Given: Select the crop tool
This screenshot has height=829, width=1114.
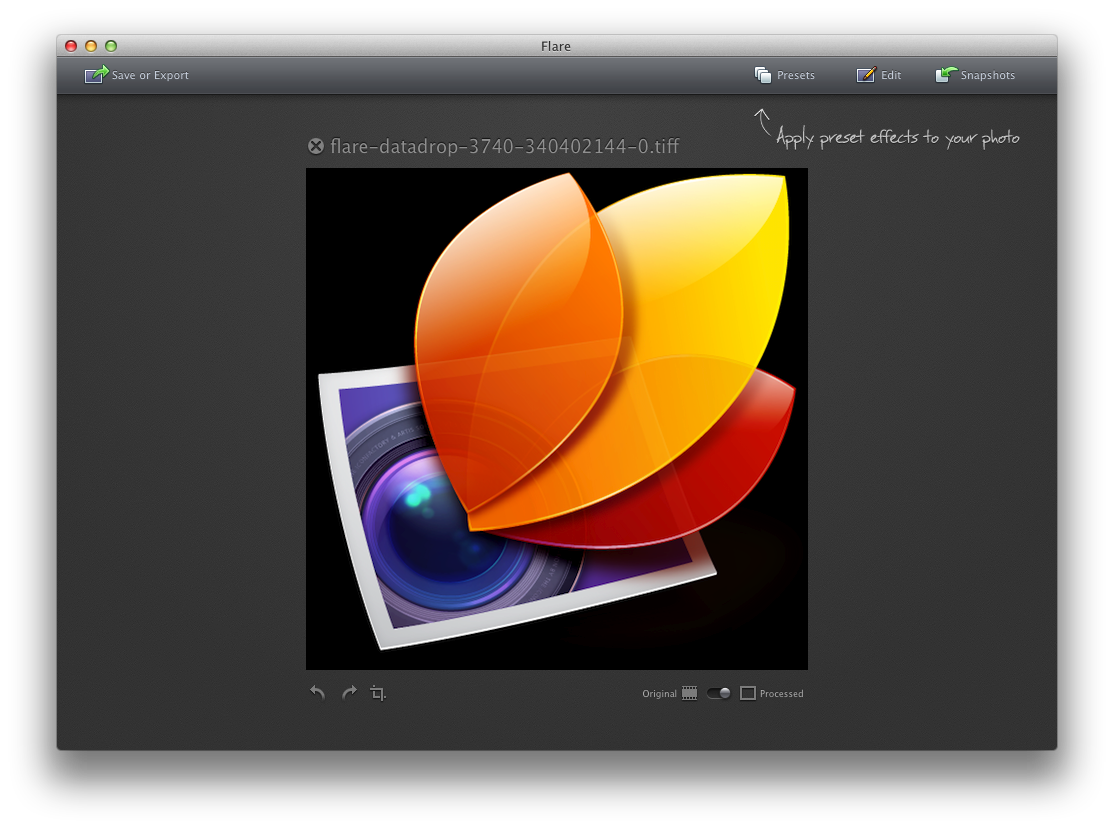Looking at the screenshot, I should pos(378,693).
